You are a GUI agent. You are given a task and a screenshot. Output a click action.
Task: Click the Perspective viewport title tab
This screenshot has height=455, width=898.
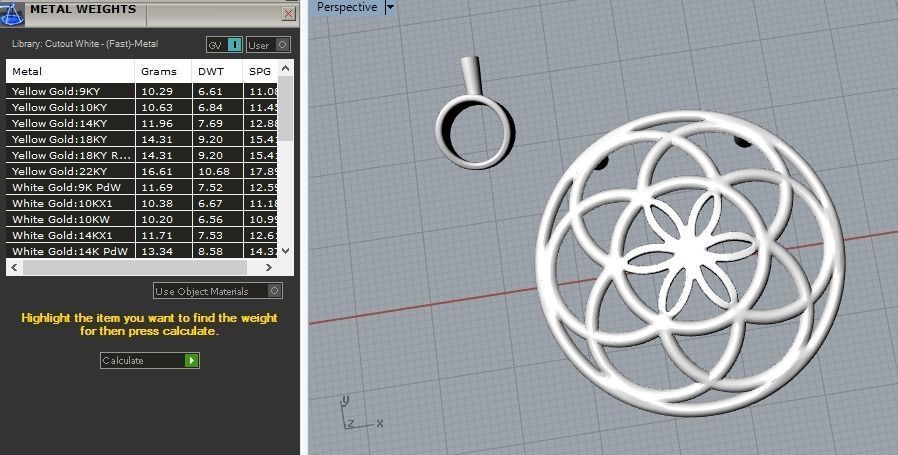(x=347, y=7)
